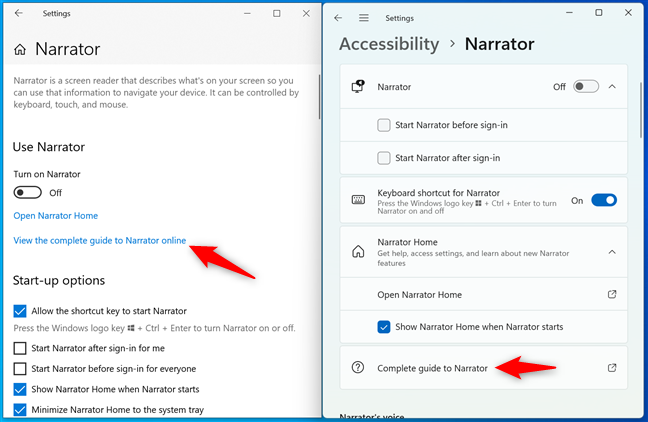Uncheck Allow the shortcut key to start Narrator
Image resolution: width=648 pixels, height=422 pixels.
(x=20, y=311)
